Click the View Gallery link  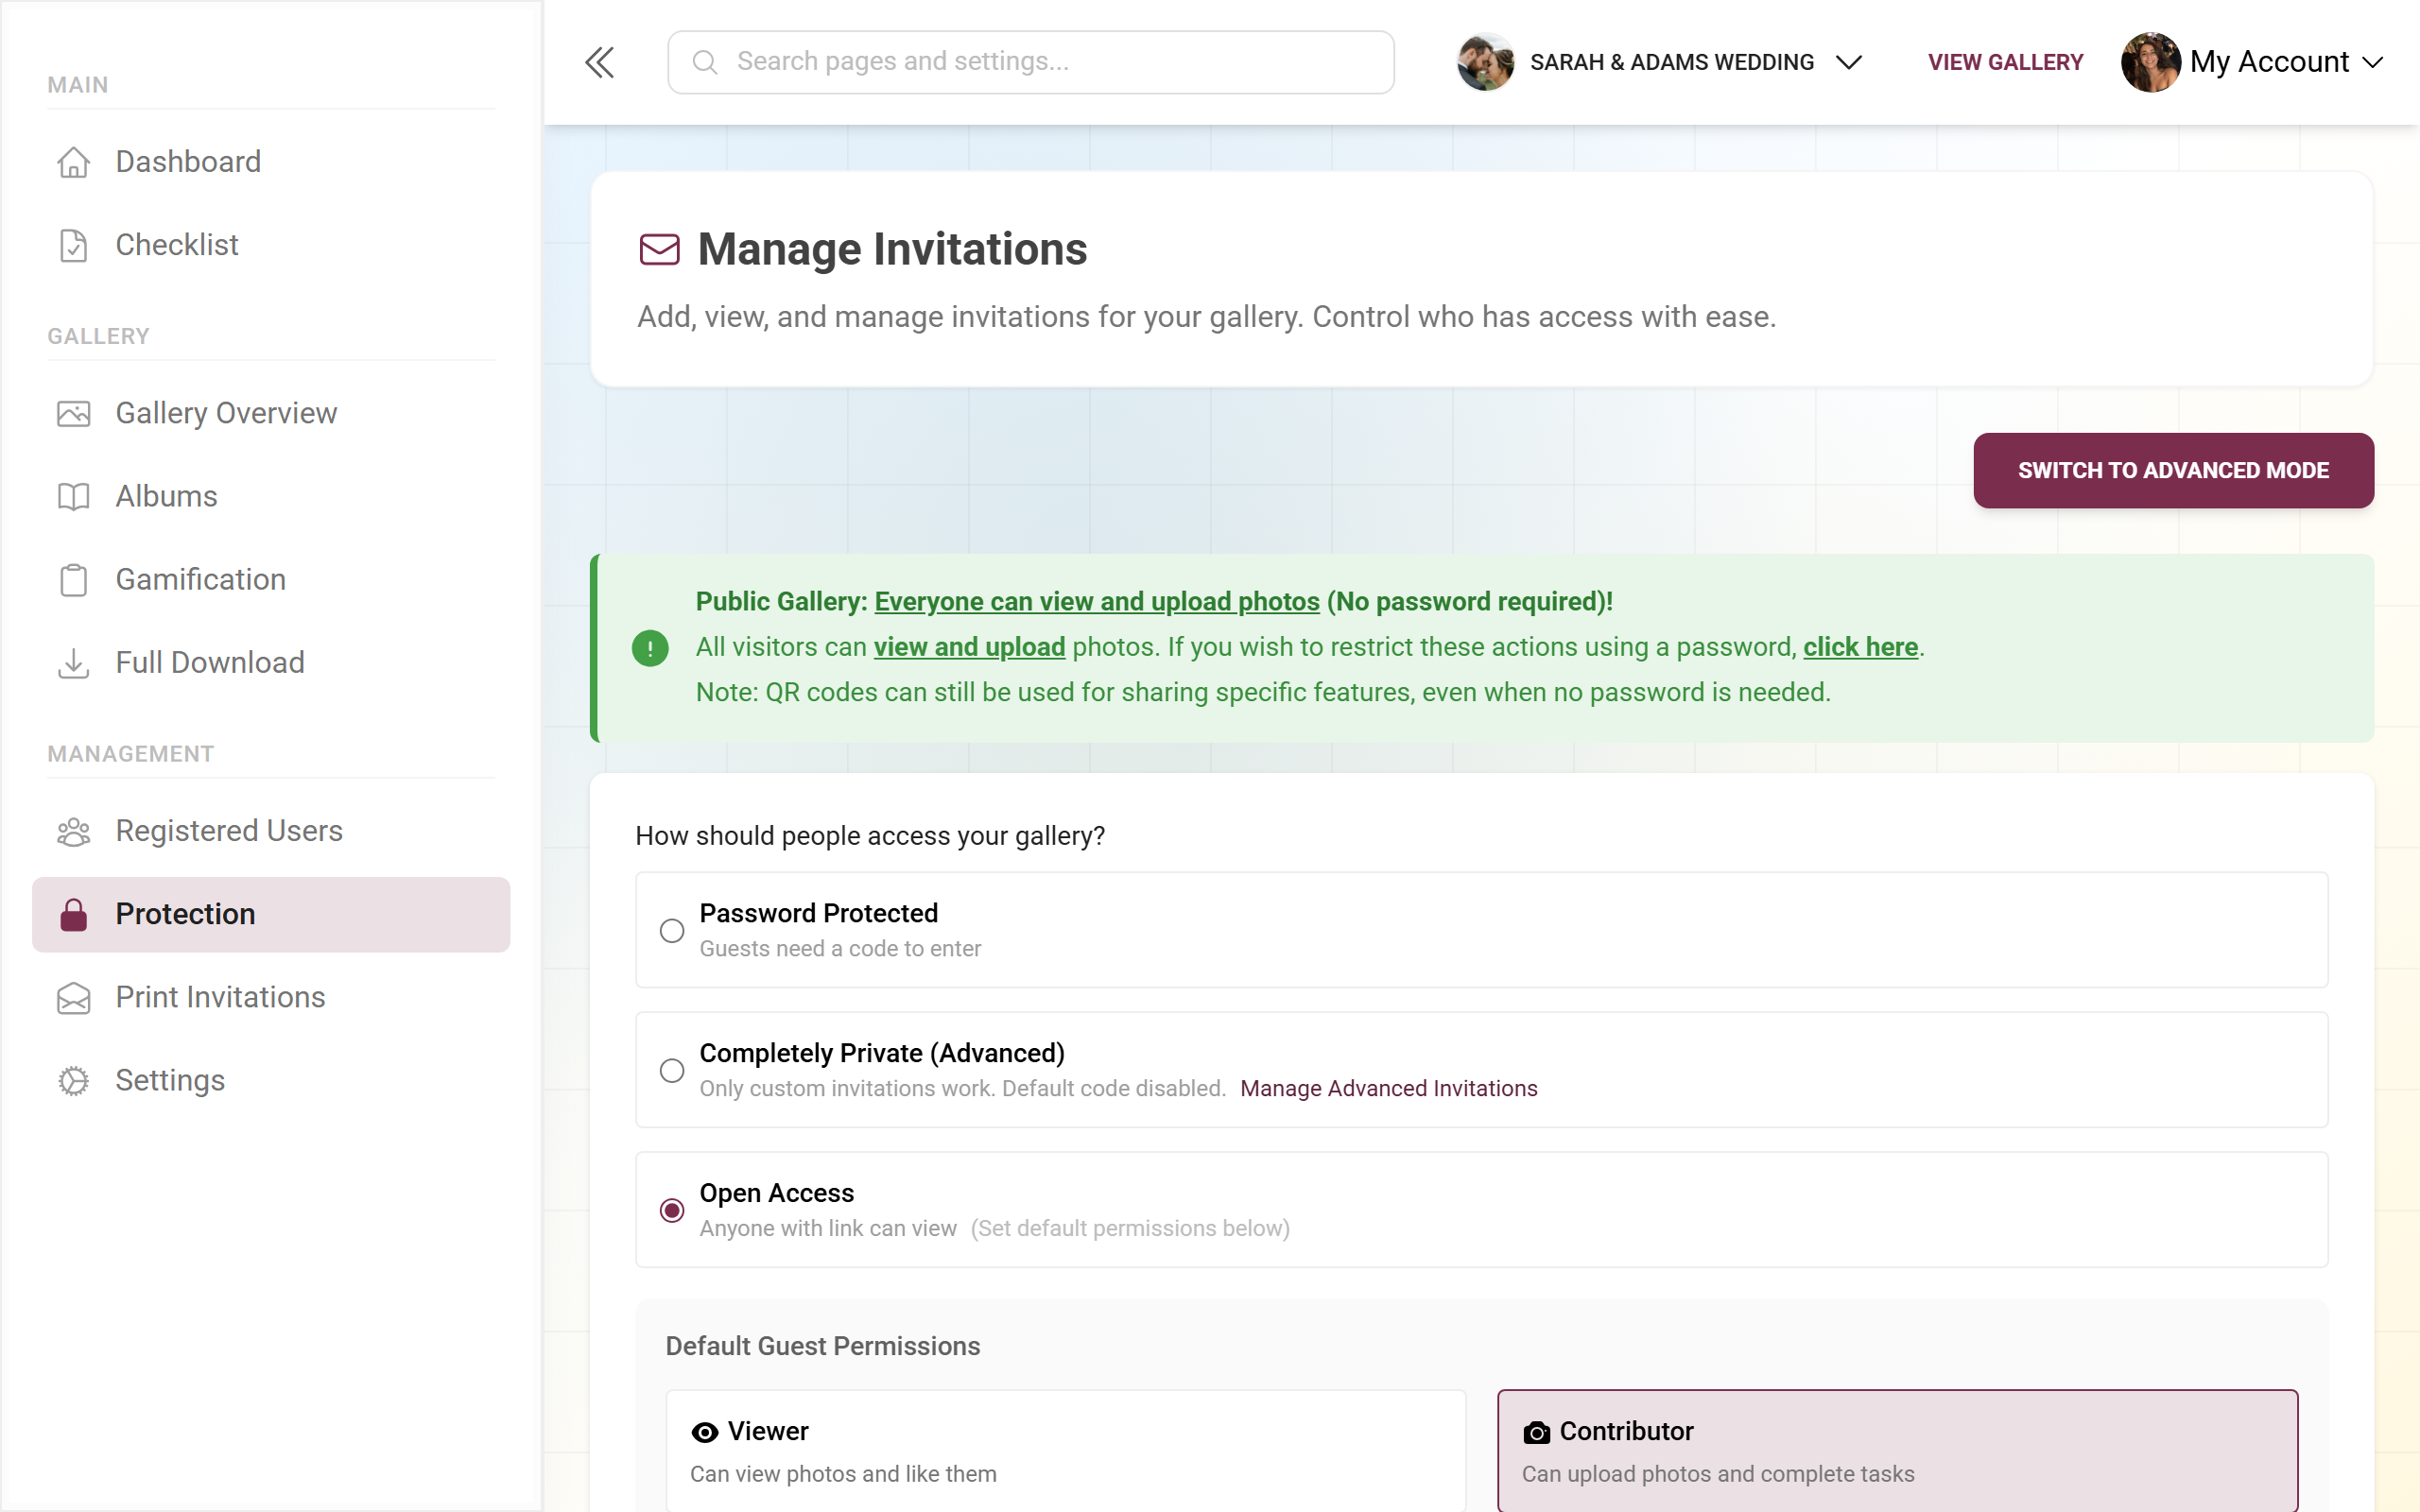coord(2005,62)
